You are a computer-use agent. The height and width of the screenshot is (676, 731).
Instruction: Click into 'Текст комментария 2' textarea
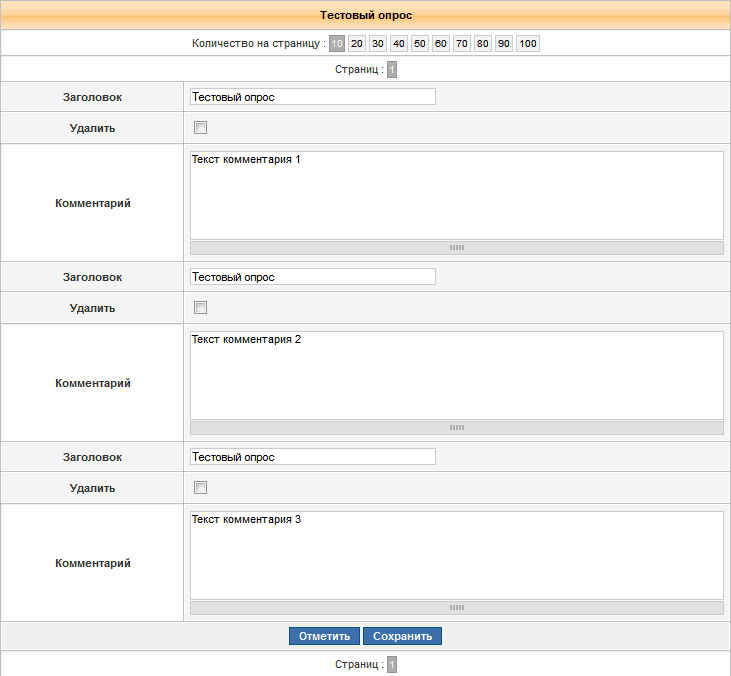456,375
